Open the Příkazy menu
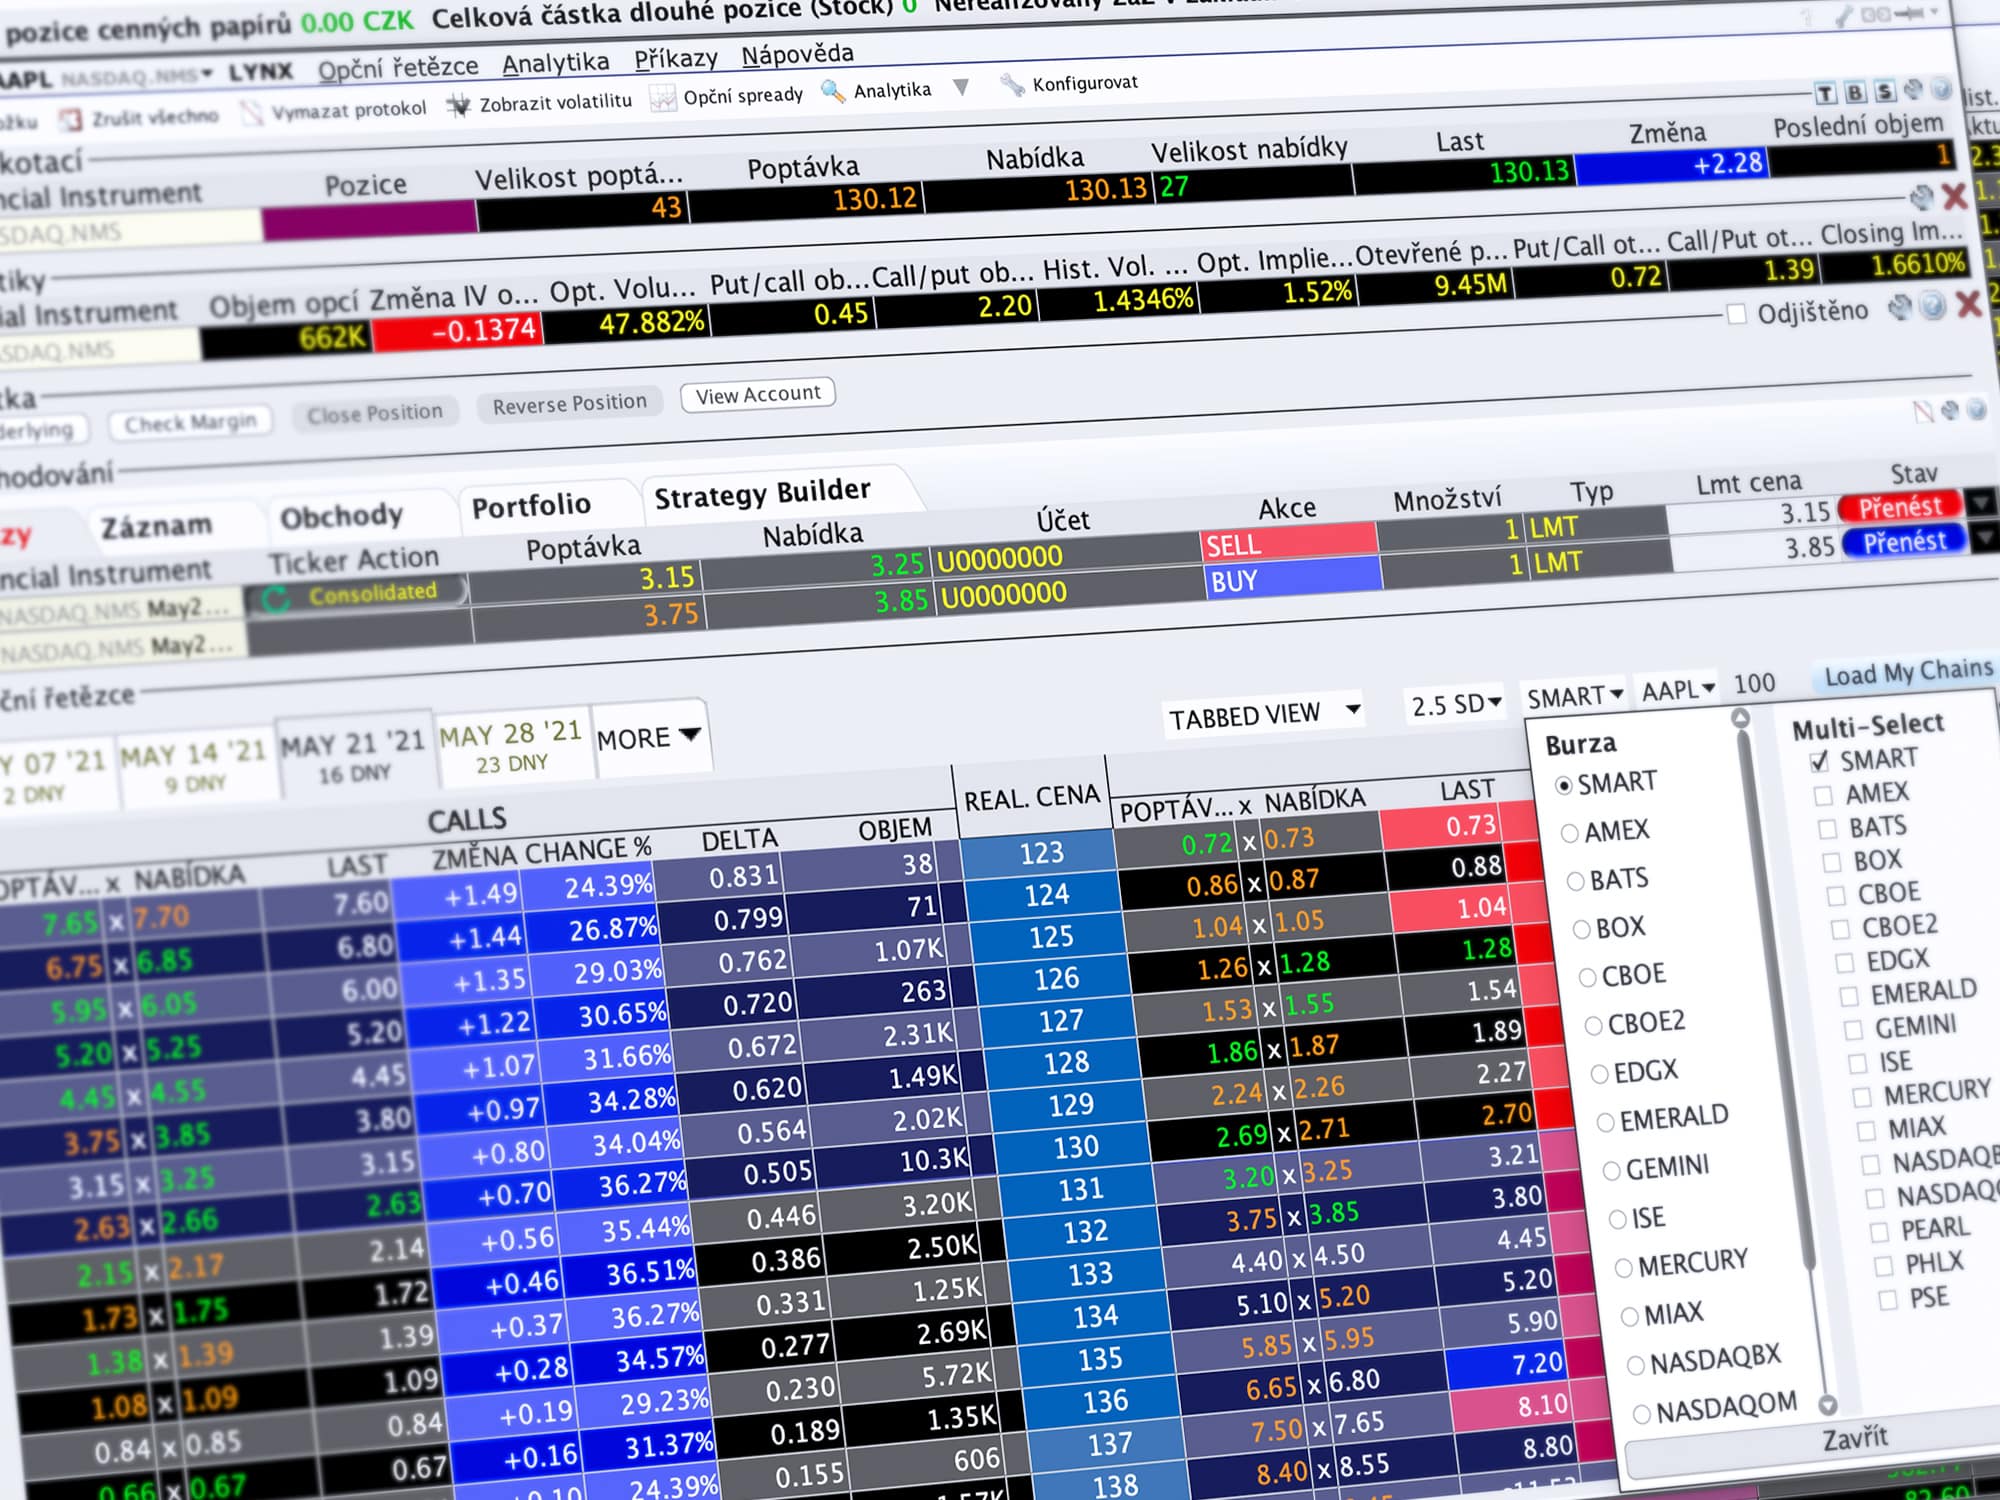Image resolution: width=2000 pixels, height=1500 pixels. coord(676,58)
